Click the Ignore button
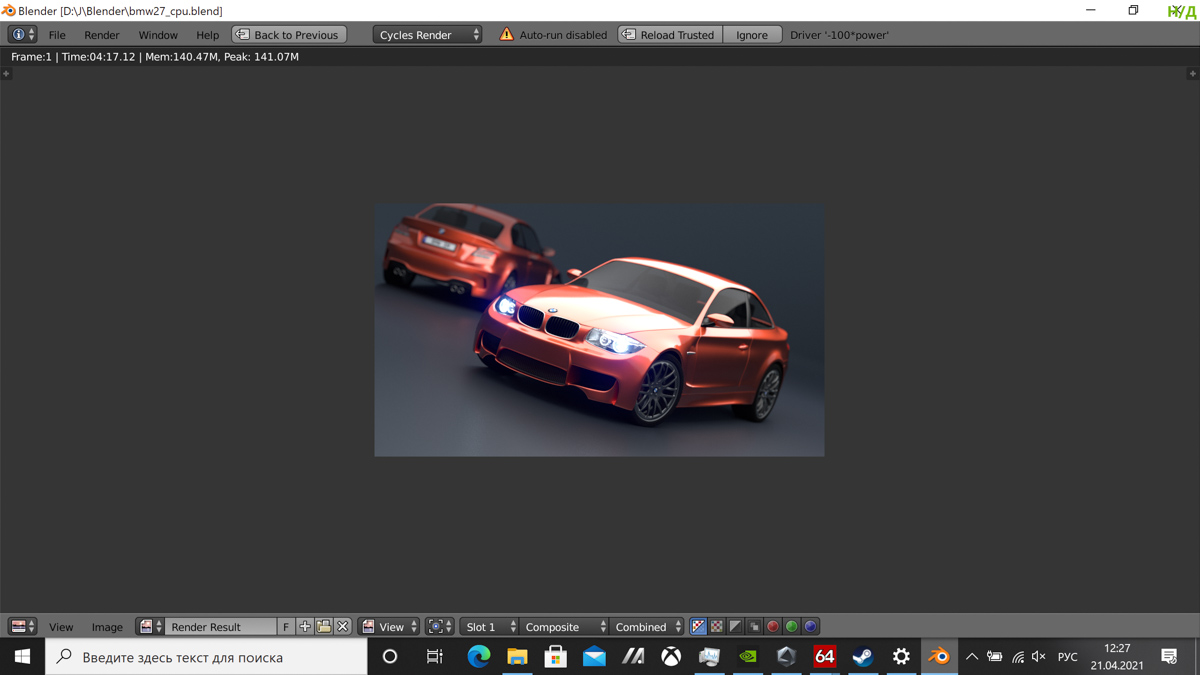Viewport: 1200px width, 675px height. [x=752, y=34]
